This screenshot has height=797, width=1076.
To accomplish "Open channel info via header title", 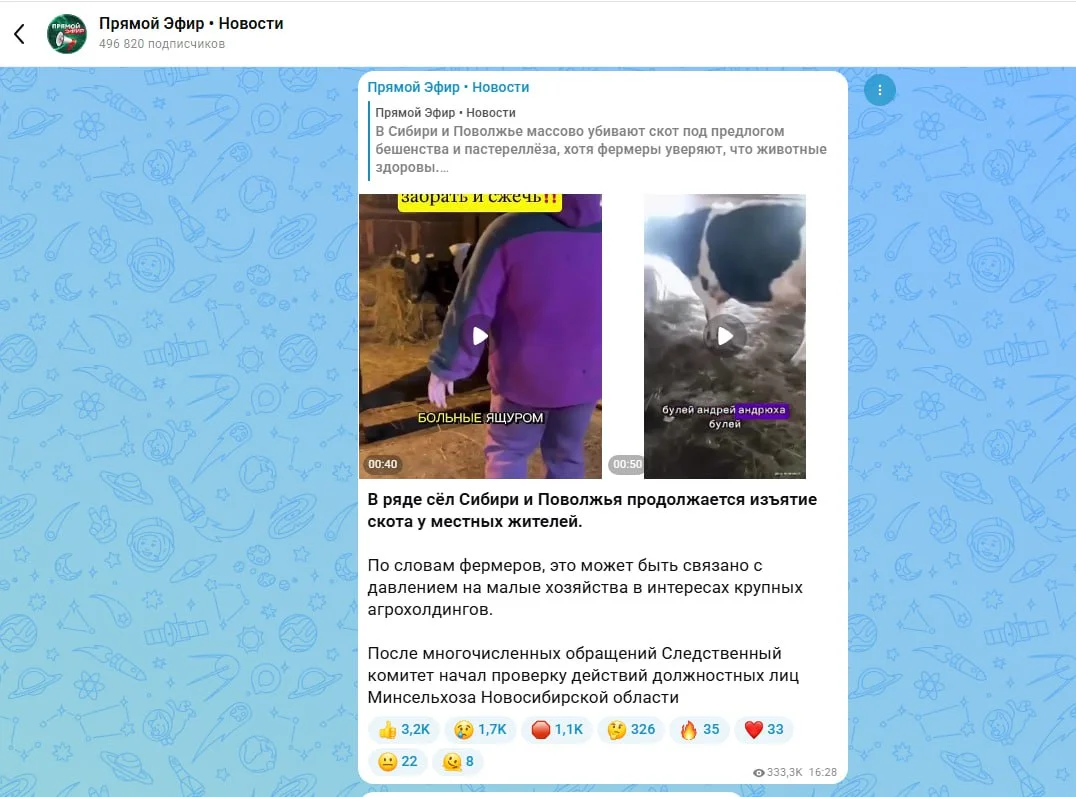I will coord(191,23).
